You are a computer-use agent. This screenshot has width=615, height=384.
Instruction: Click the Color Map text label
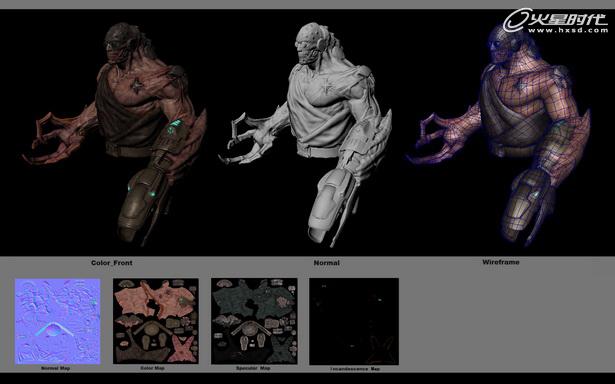(153, 368)
